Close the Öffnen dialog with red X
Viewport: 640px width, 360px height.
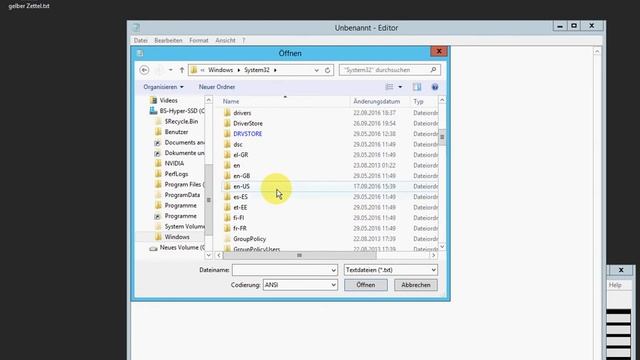[439, 51]
